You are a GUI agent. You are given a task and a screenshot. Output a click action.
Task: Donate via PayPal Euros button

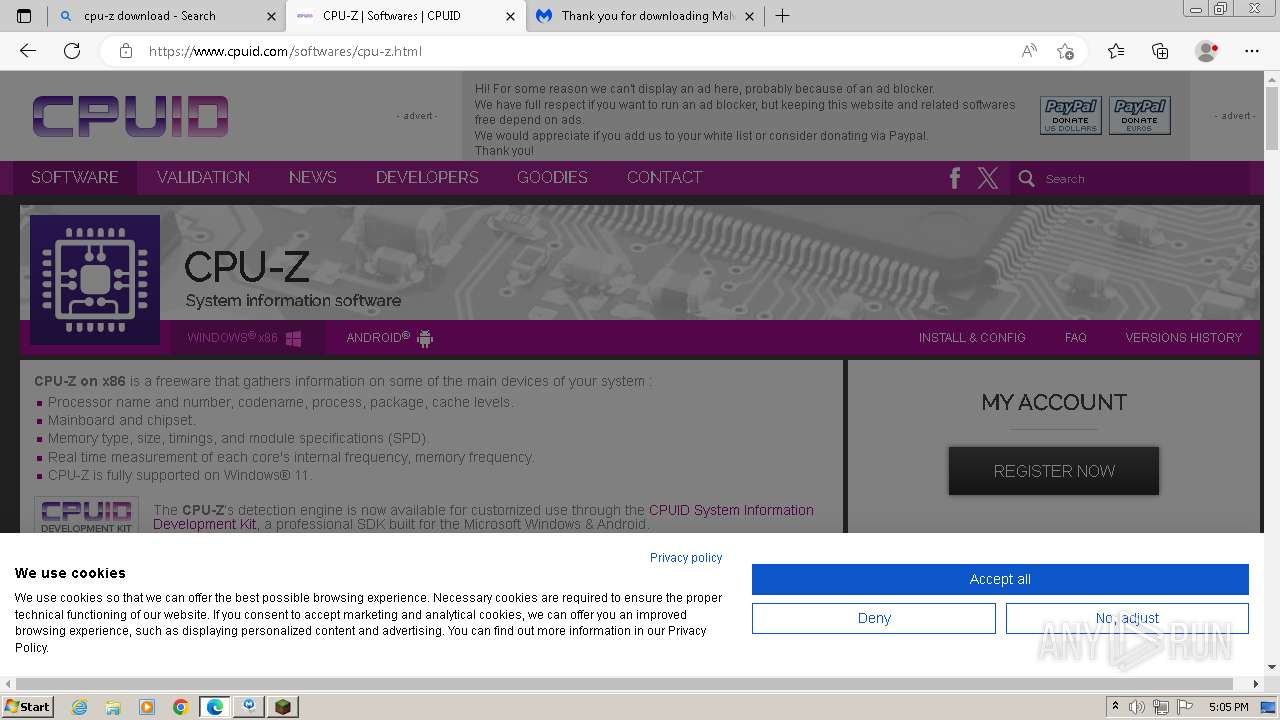pos(1139,116)
